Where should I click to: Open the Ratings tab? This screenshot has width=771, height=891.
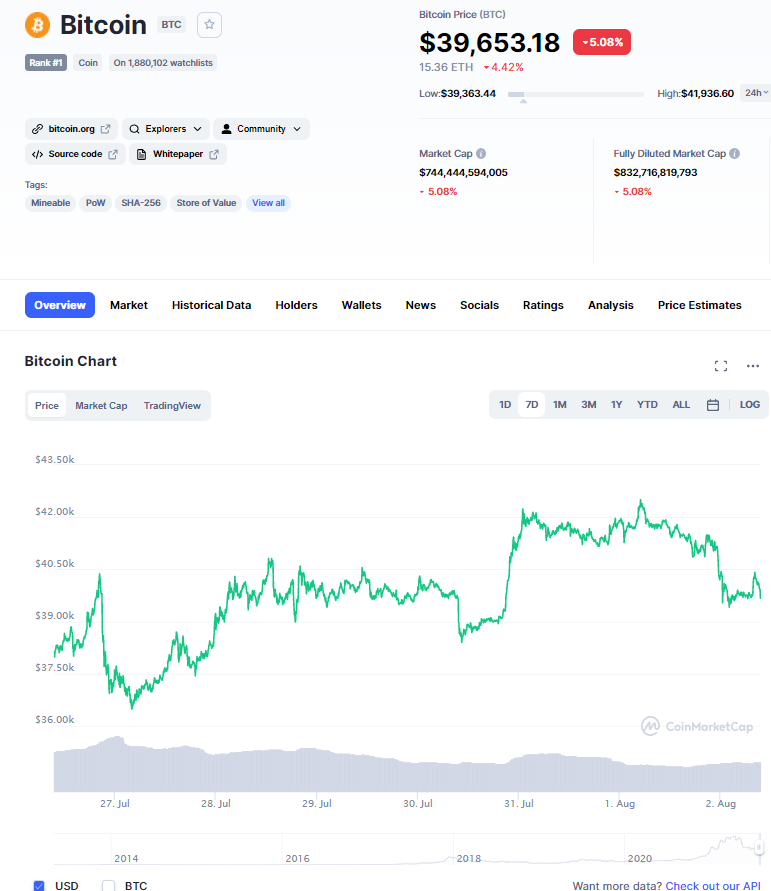[x=543, y=305]
